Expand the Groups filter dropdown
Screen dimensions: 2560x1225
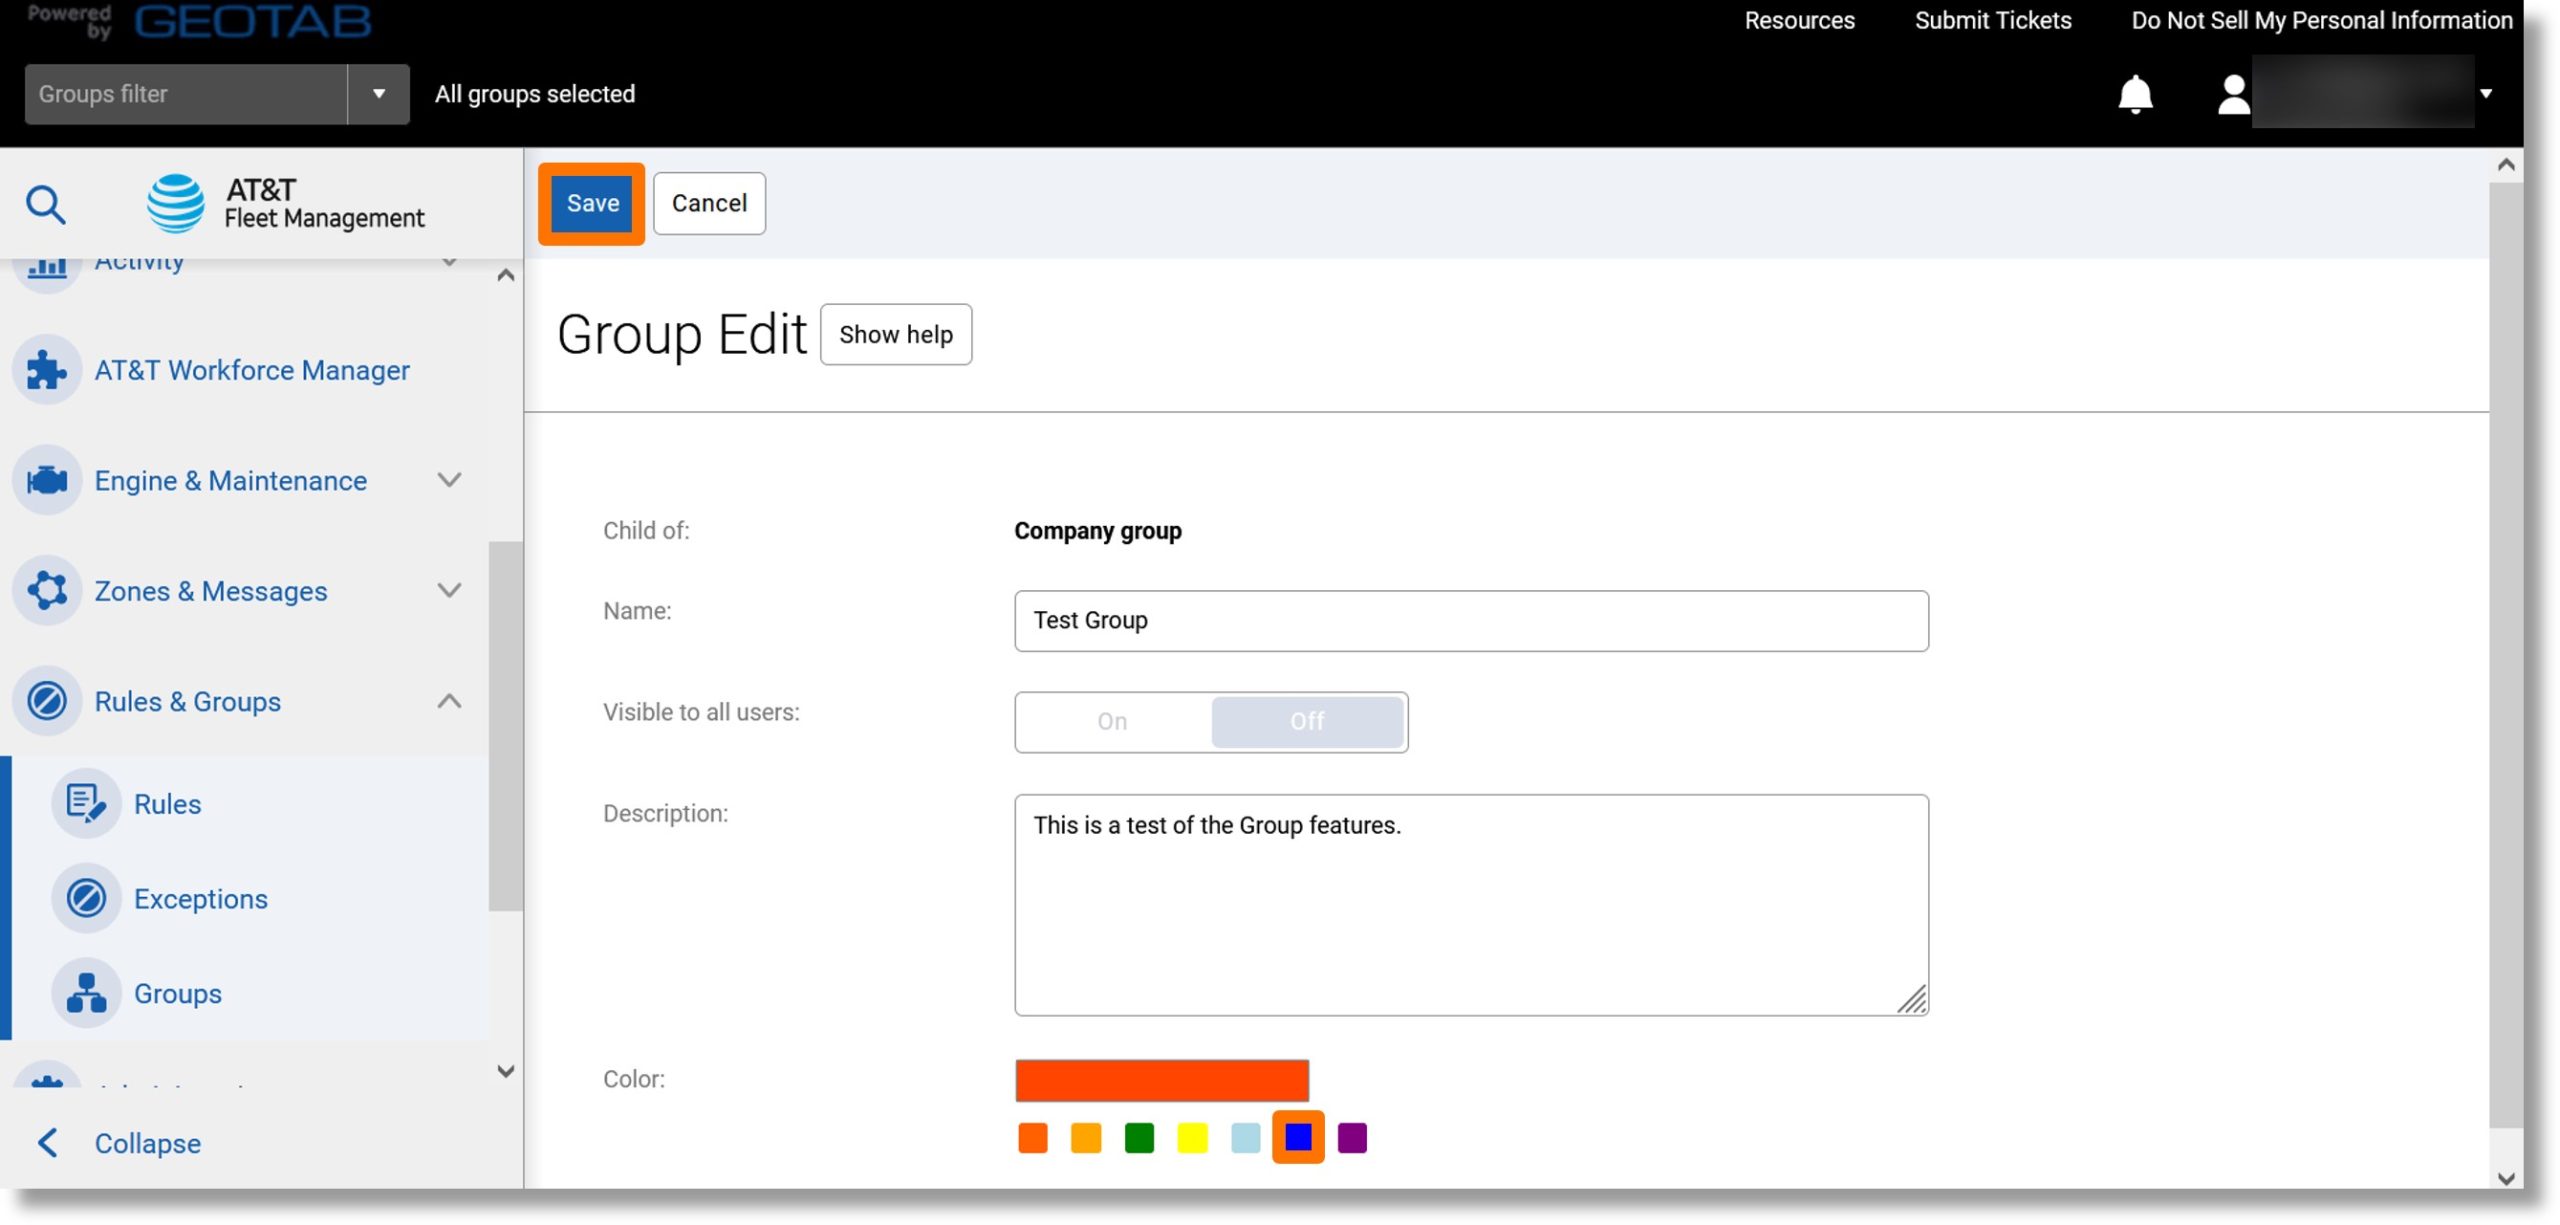(377, 93)
